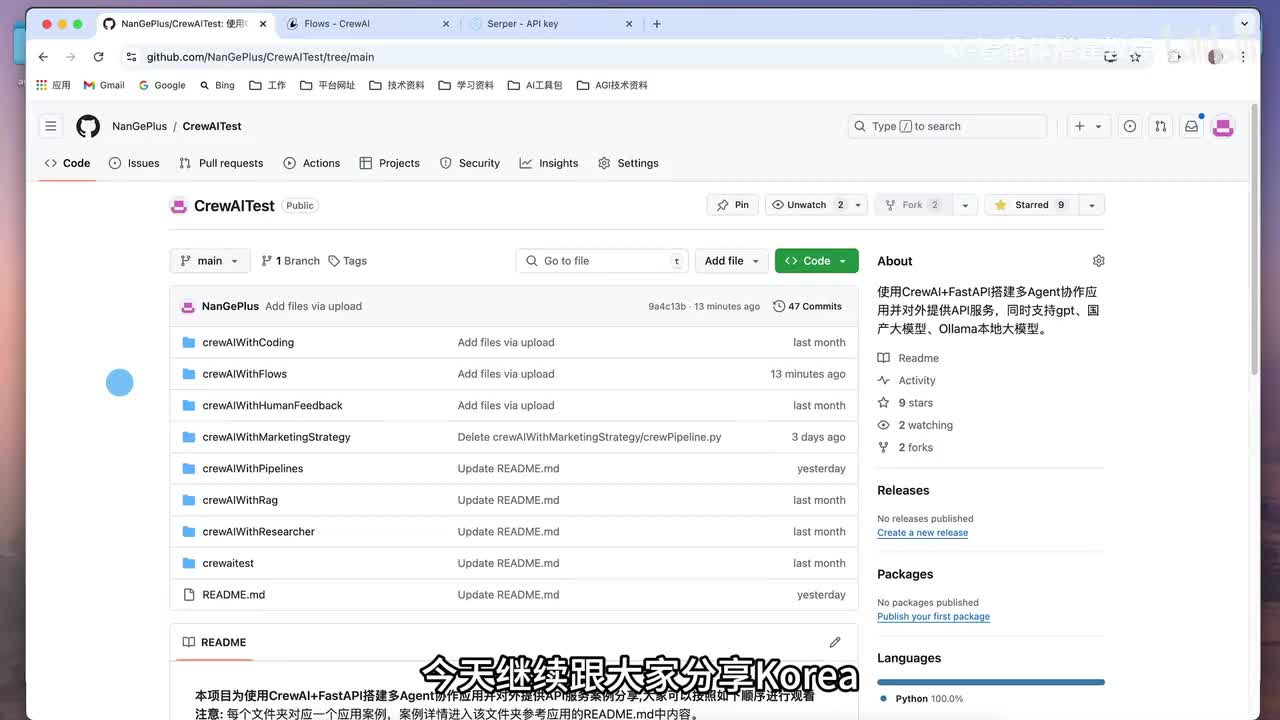Open user avatar profile menu
This screenshot has width=1280, height=720.
(1222, 126)
